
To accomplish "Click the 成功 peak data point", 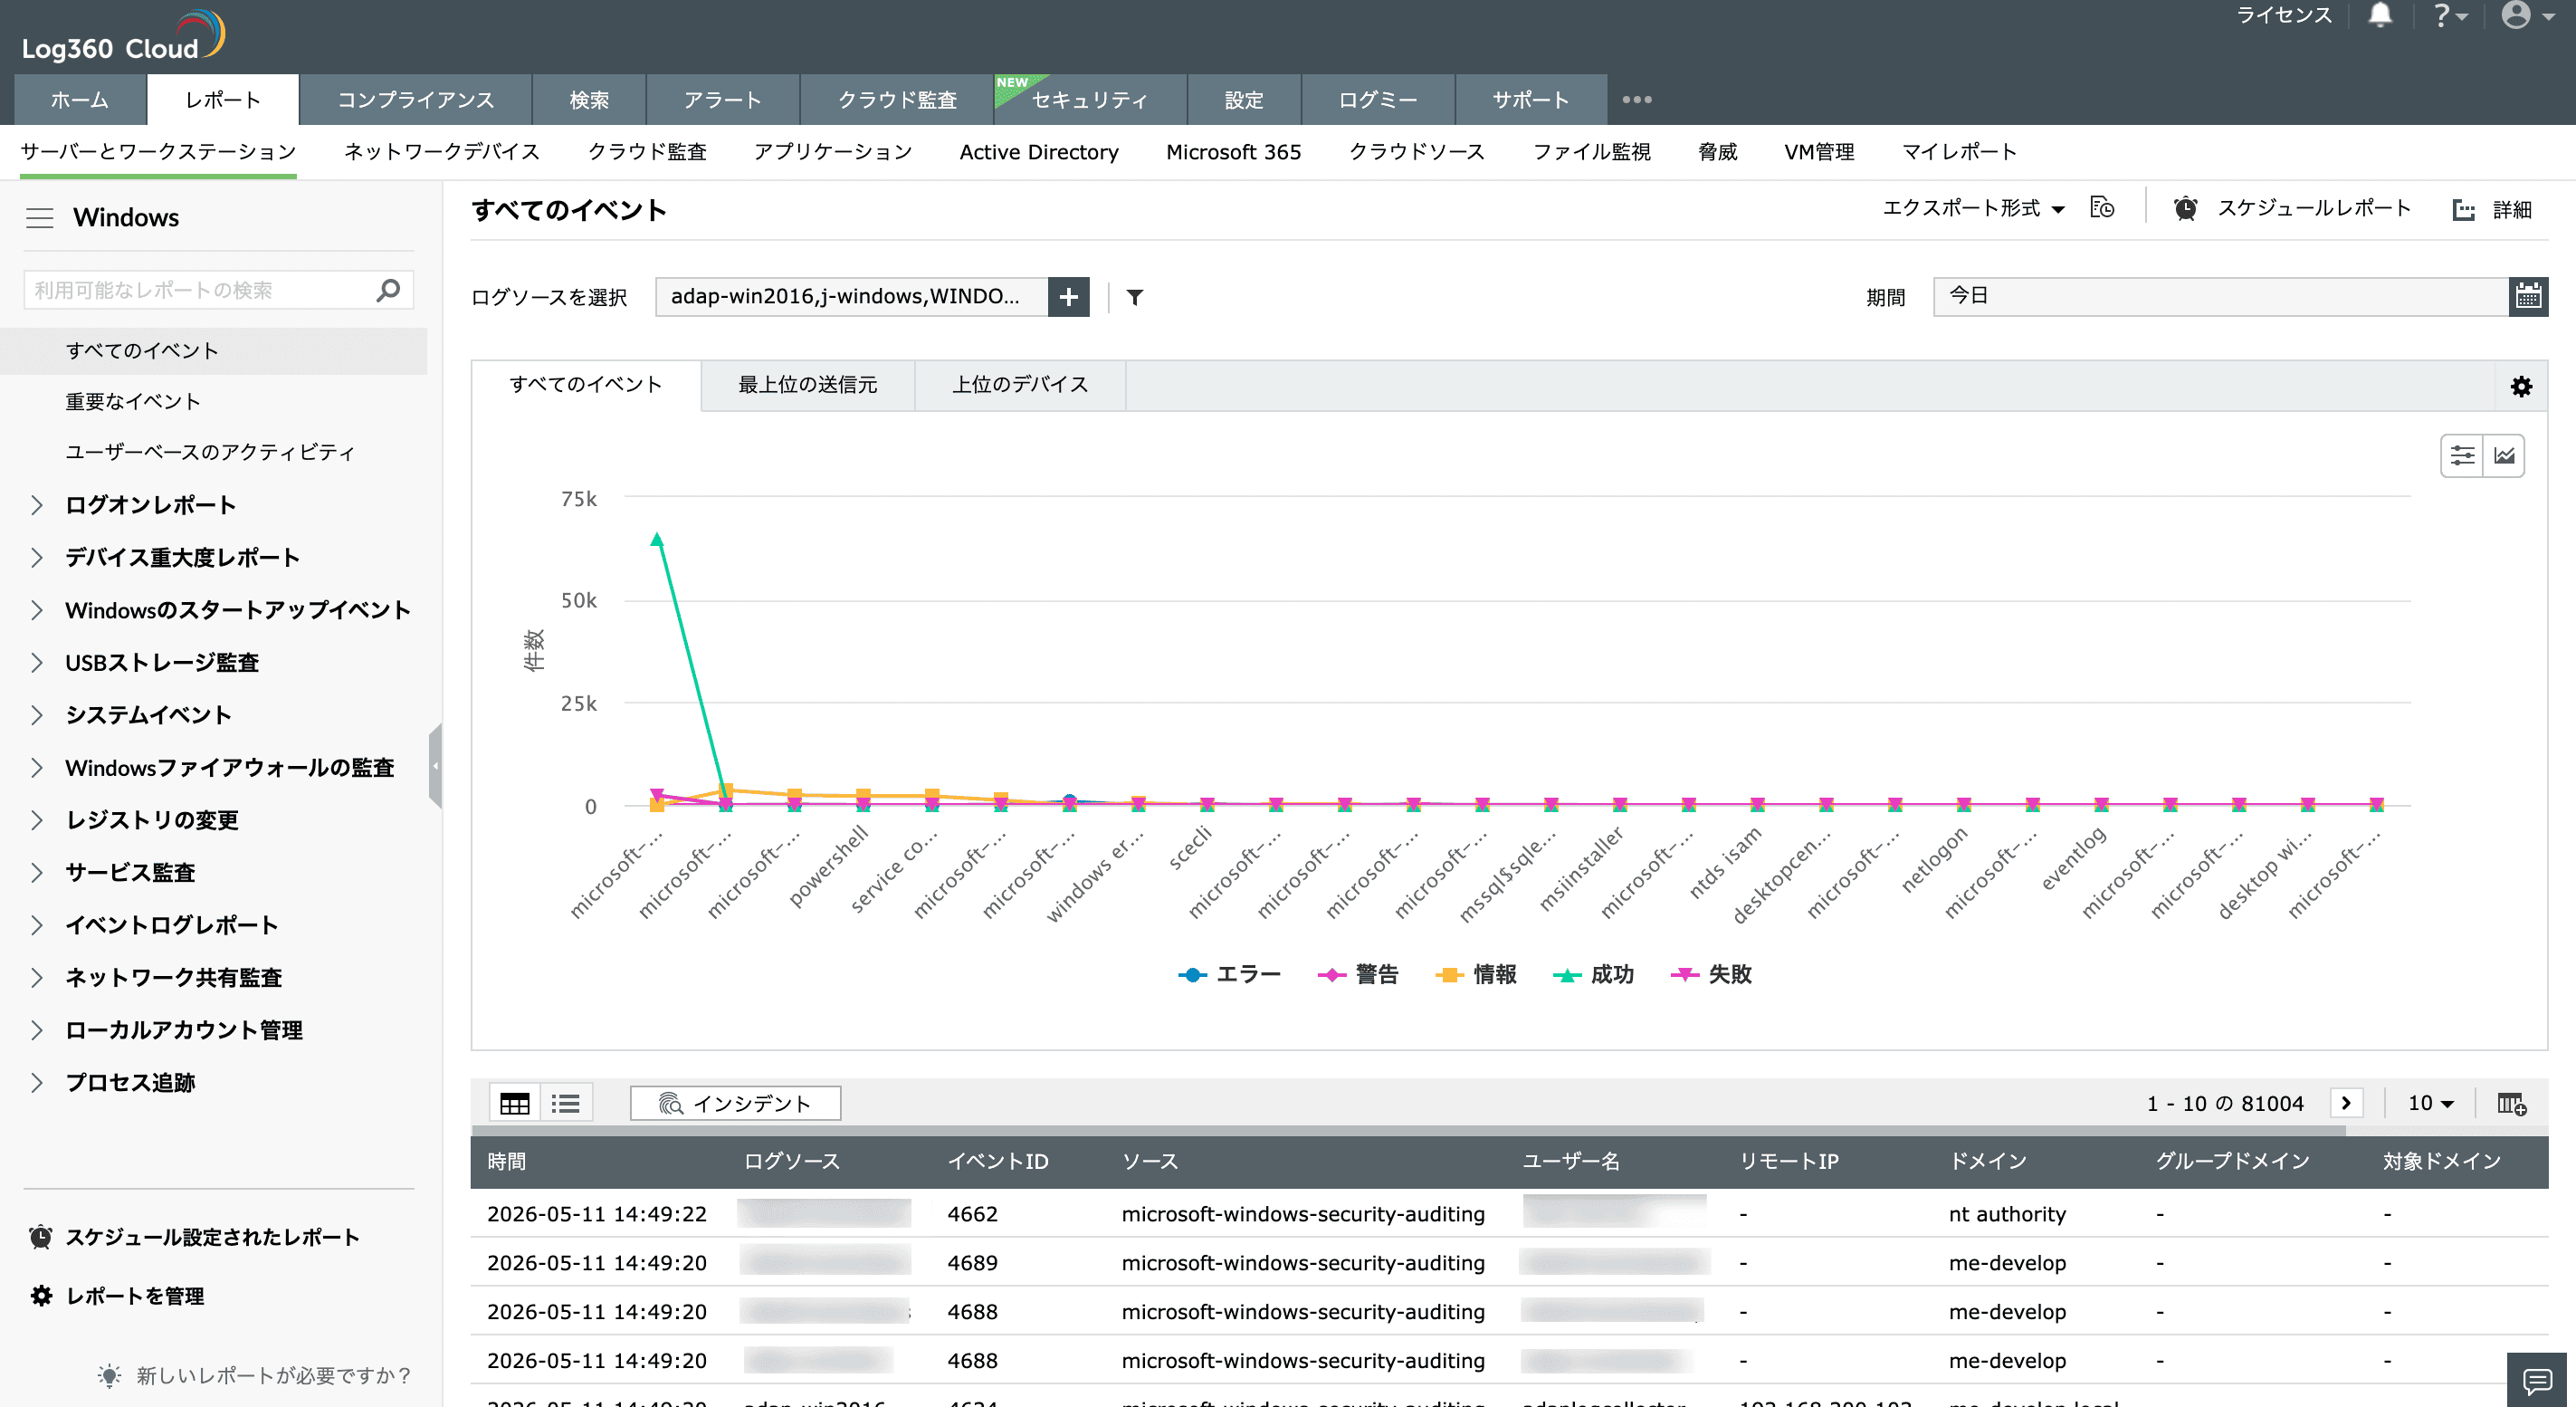I will coord(657,539).
